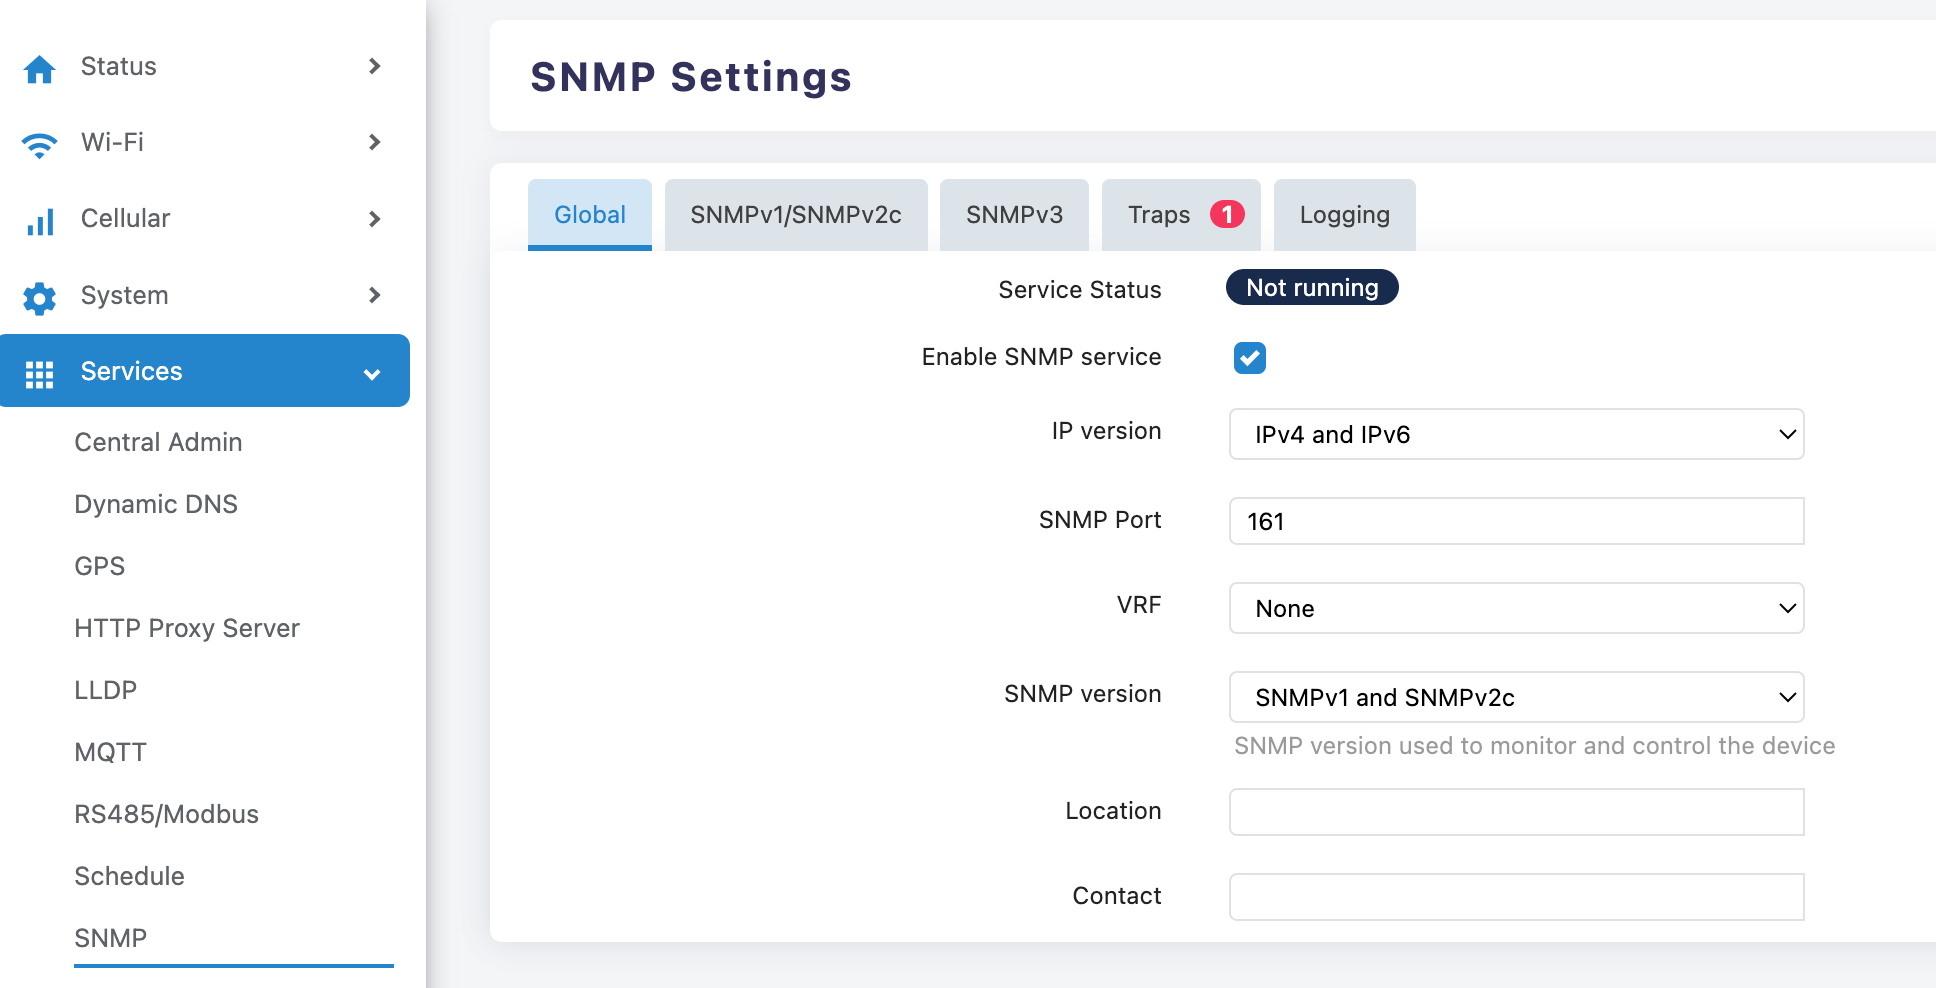The height and width of the screenshot is (988, 1936).
Task: Open the IP version dropdown
Action: pos(1516,434)
